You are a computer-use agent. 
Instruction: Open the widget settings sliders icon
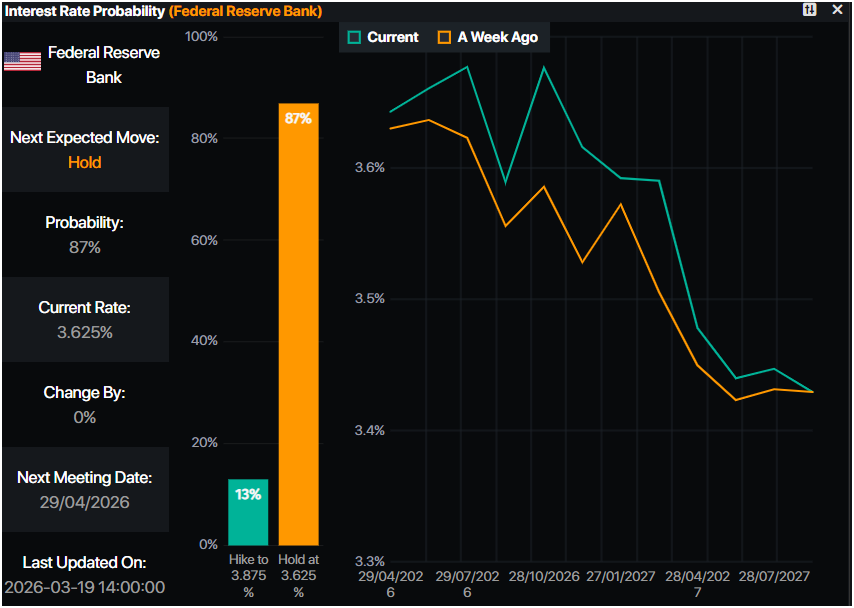click(810, 9)
